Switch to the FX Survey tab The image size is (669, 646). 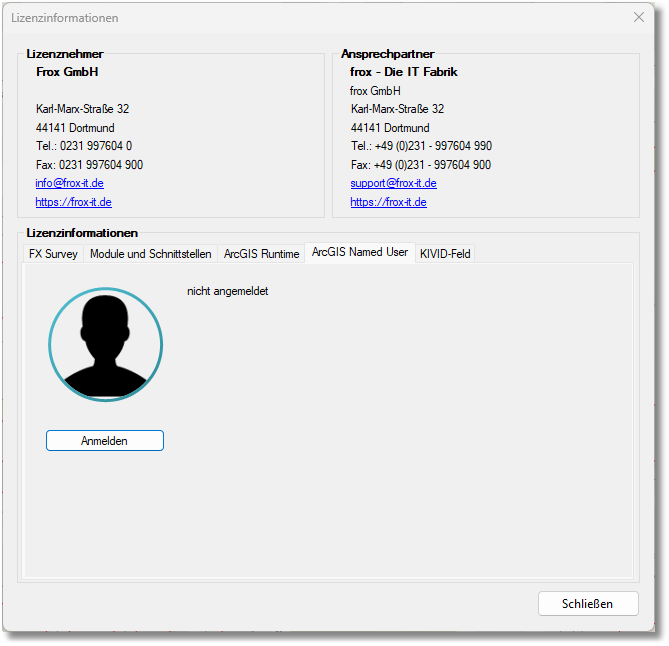pyautogui.click(x=53, y=254)
